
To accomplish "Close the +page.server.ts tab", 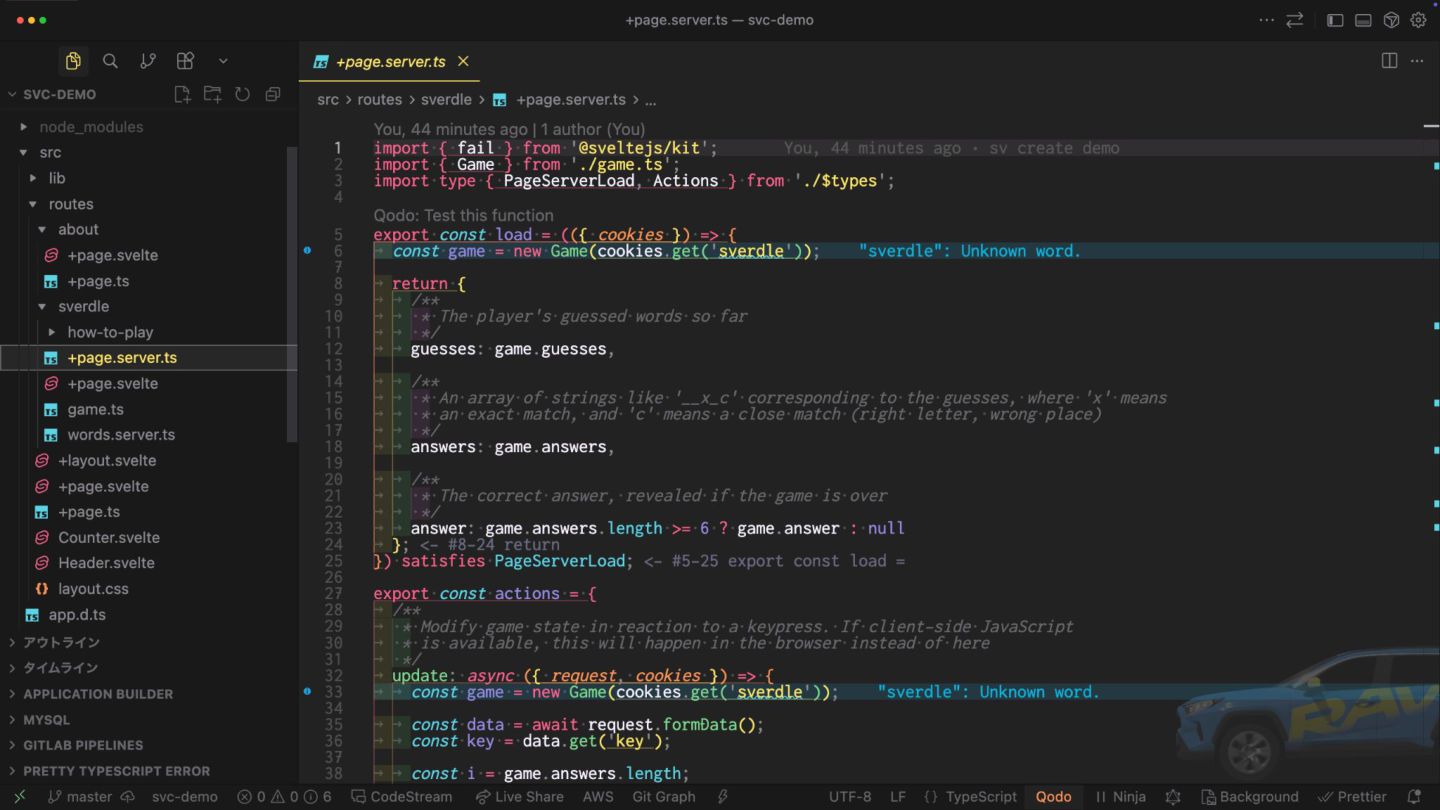I will 463,61.
